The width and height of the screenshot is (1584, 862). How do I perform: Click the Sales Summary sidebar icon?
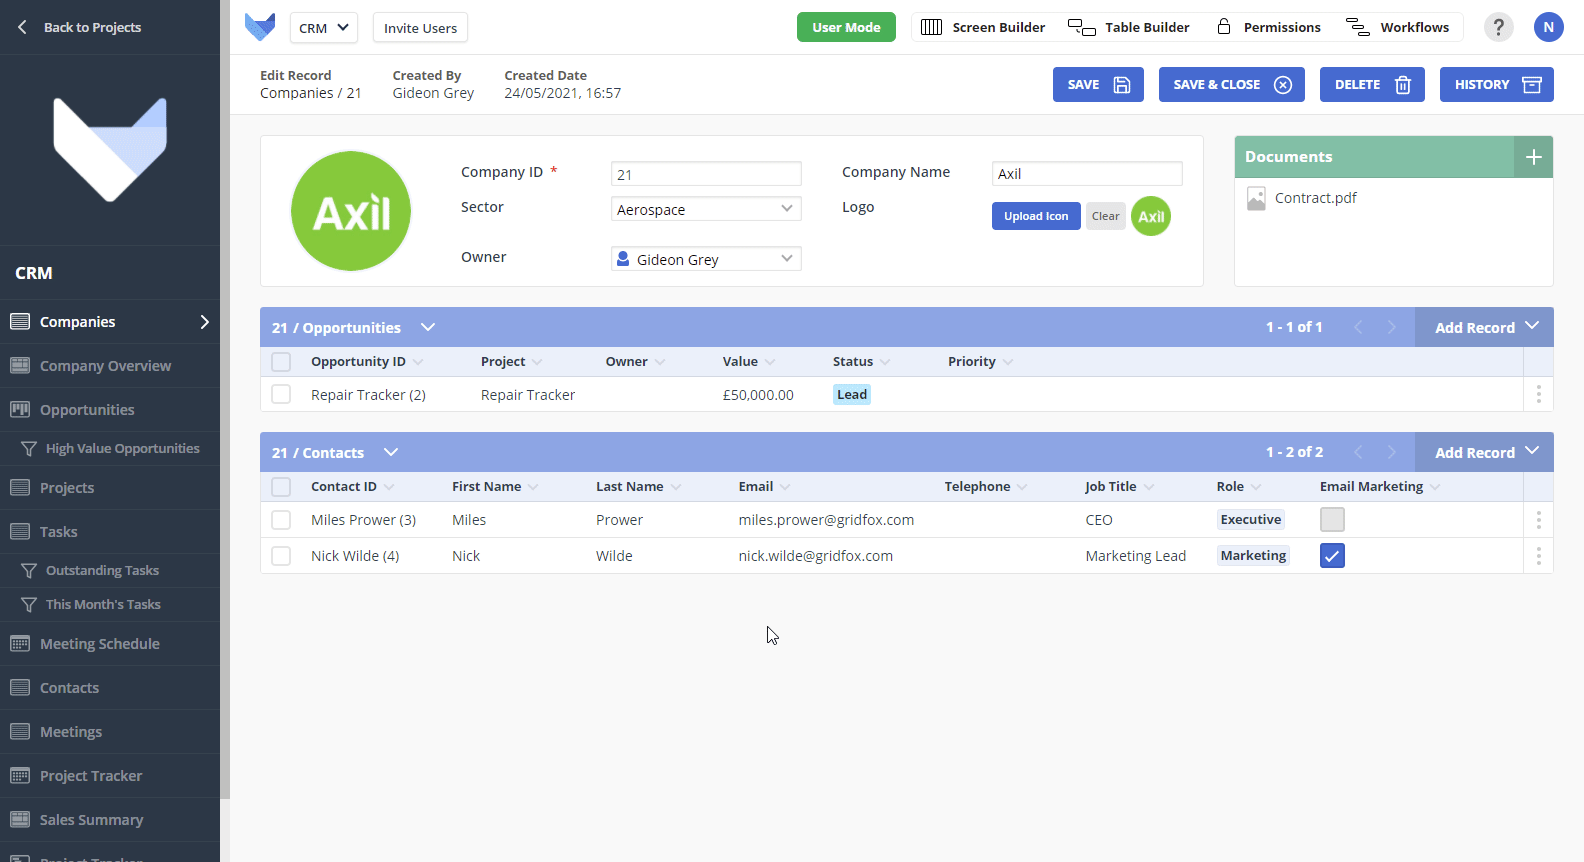click(x=20, y=820)
